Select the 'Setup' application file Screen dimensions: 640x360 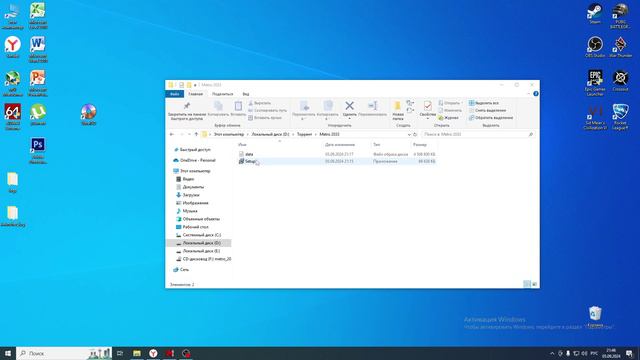250,162
